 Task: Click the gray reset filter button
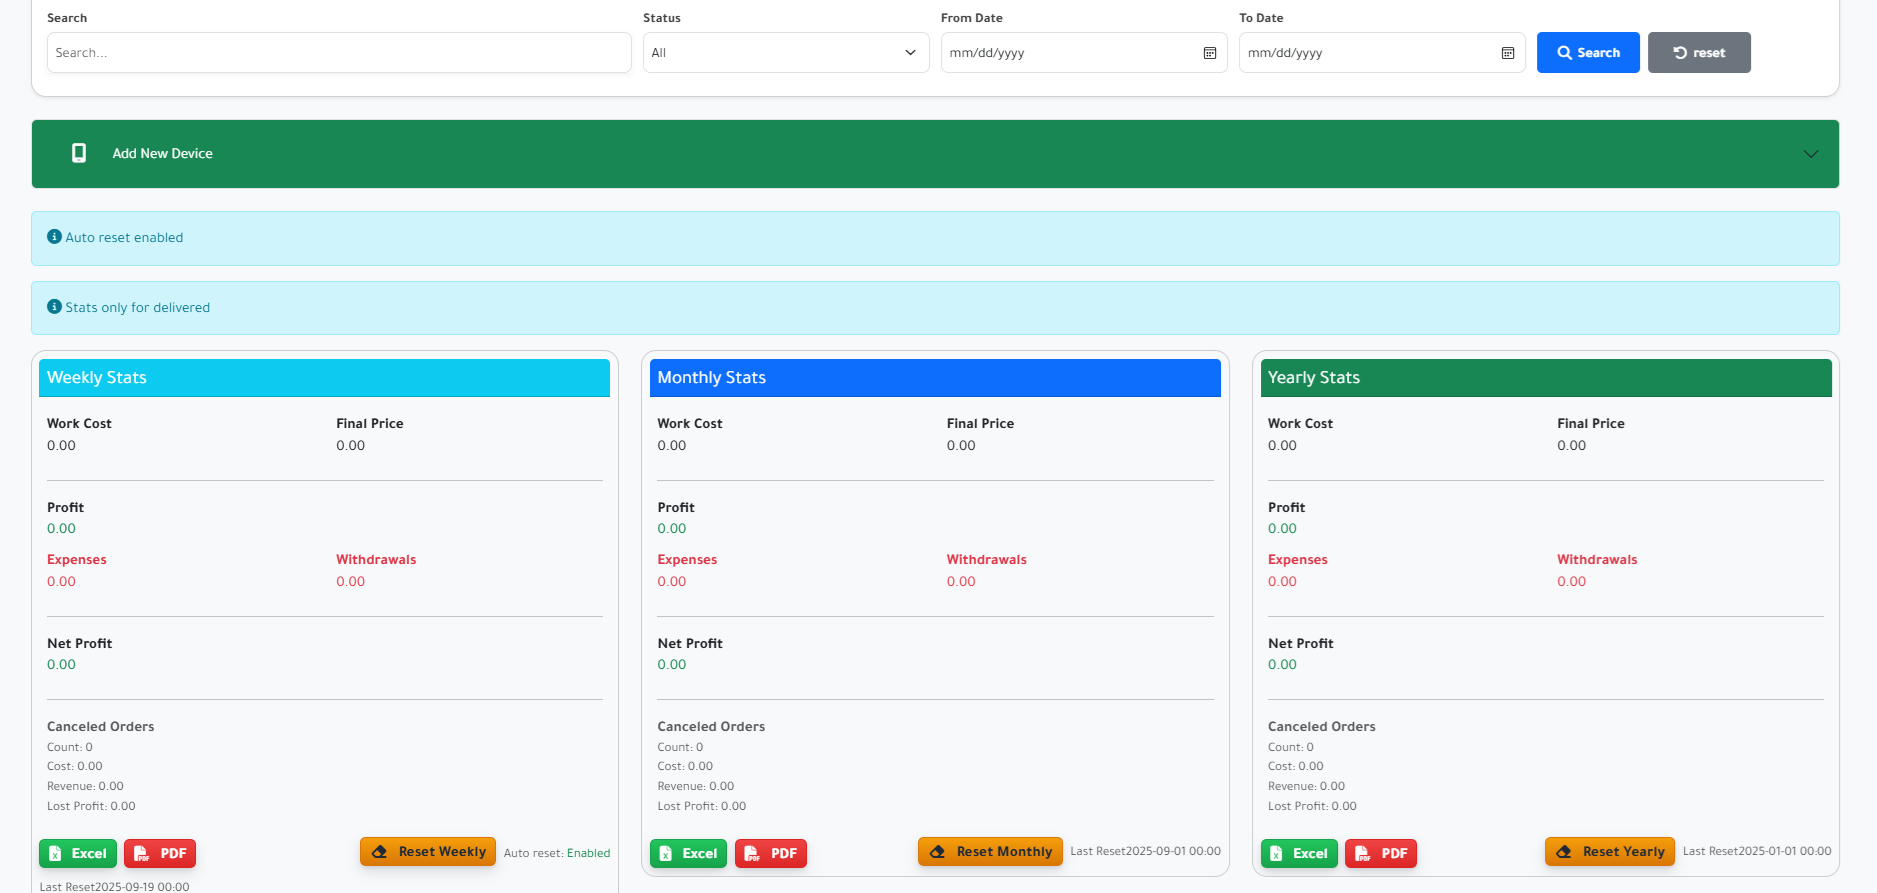(x=1698, y=53)
